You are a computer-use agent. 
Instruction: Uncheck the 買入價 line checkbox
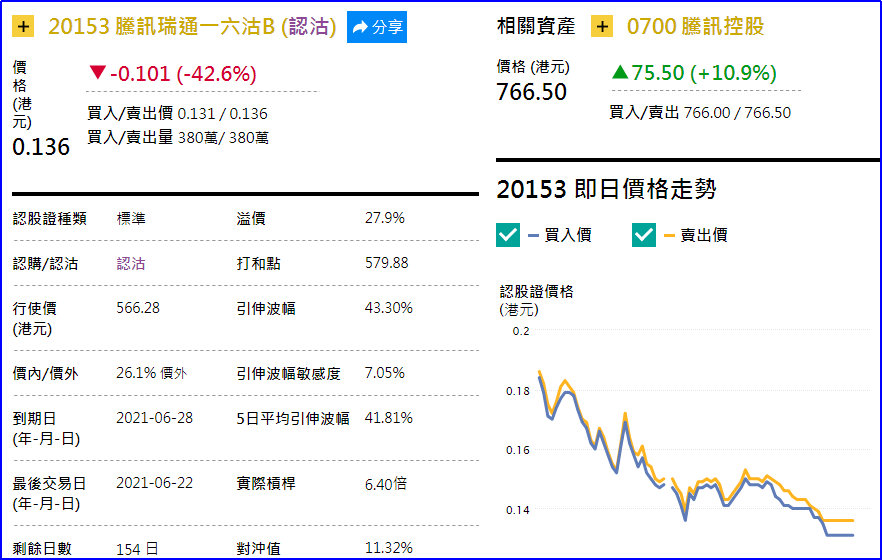coord(508,235)
